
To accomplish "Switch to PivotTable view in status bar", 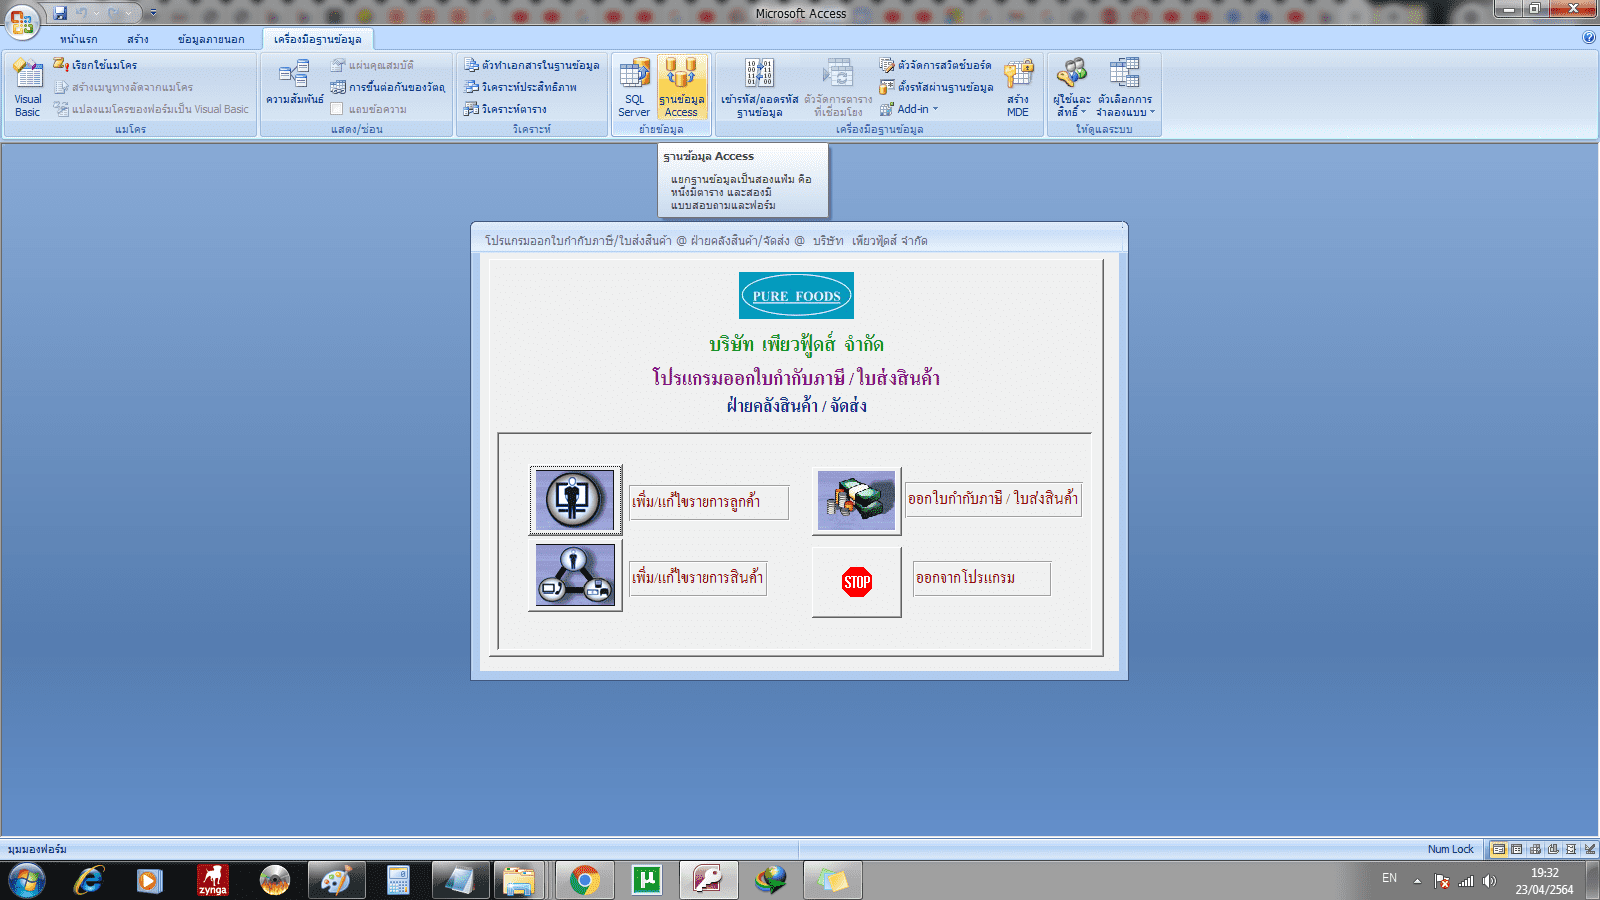I will point(1535,849).
